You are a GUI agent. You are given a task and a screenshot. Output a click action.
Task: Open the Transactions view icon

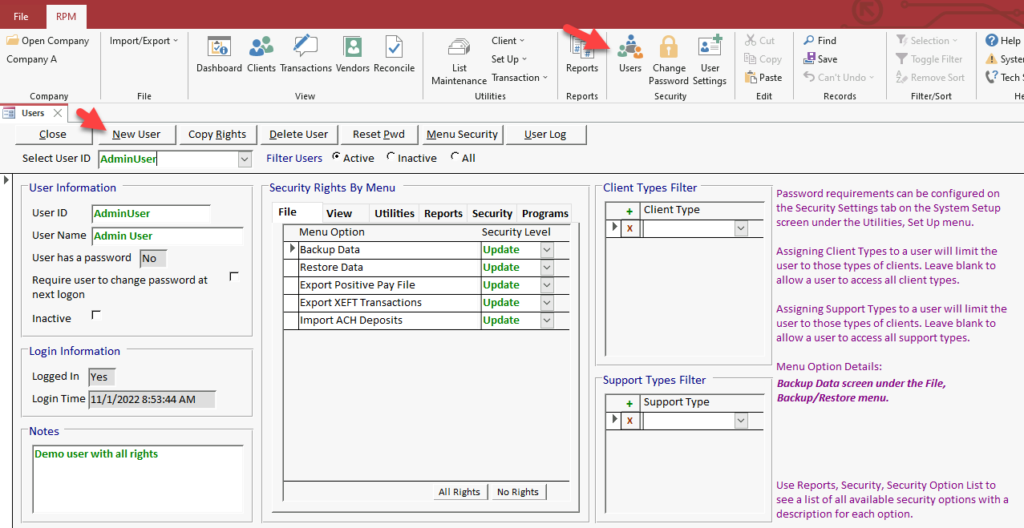click(306, 47)
